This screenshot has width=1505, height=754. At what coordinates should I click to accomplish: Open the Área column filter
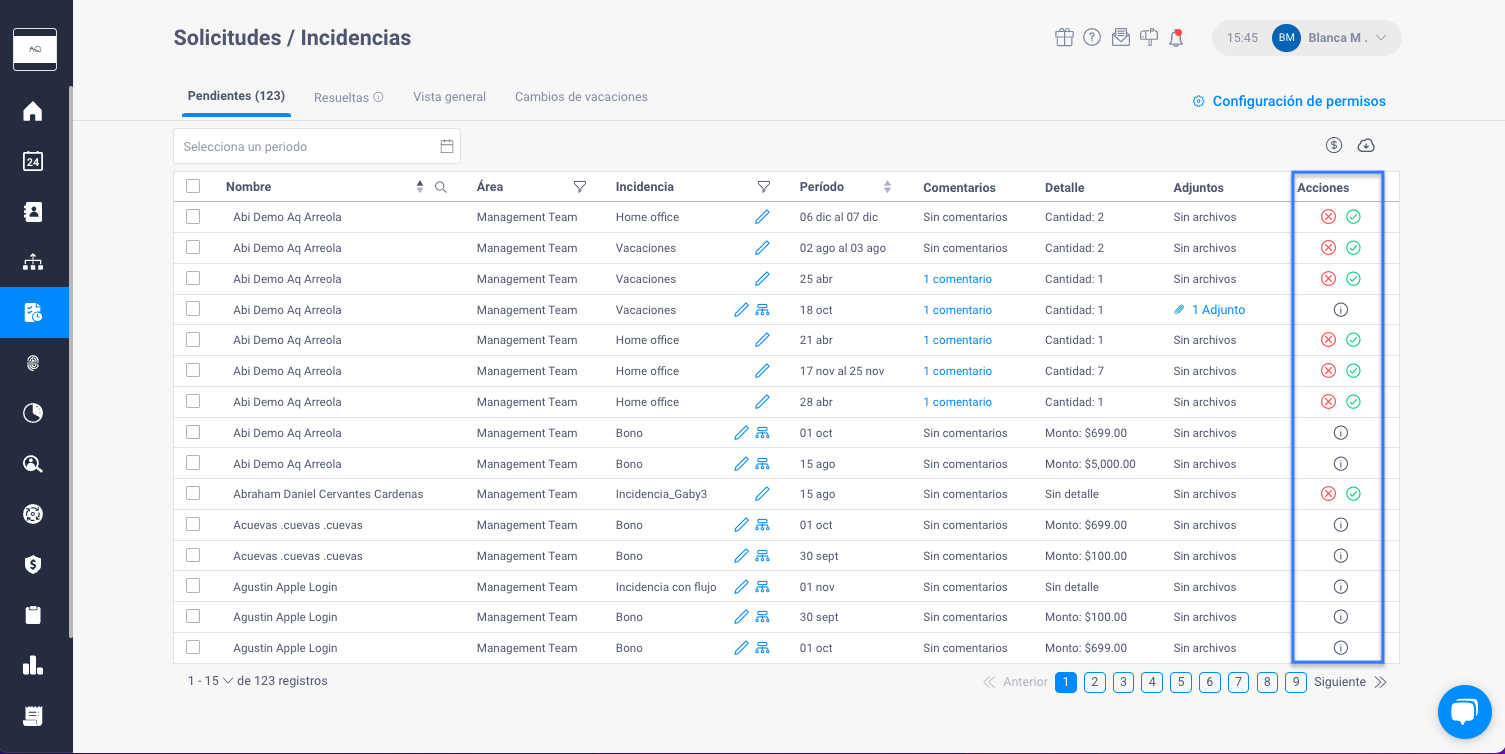tap(580, 187)
